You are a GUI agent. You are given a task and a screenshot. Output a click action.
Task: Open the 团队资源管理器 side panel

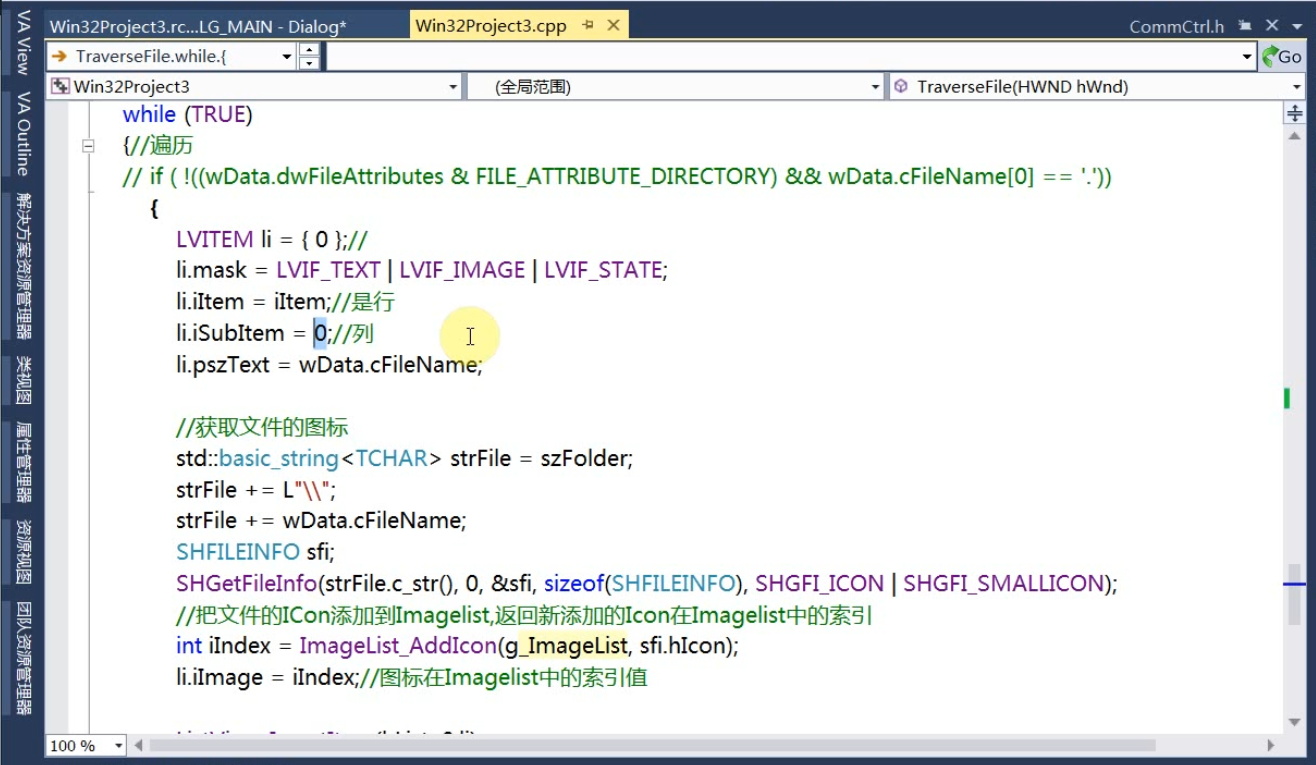pos(22,657)
